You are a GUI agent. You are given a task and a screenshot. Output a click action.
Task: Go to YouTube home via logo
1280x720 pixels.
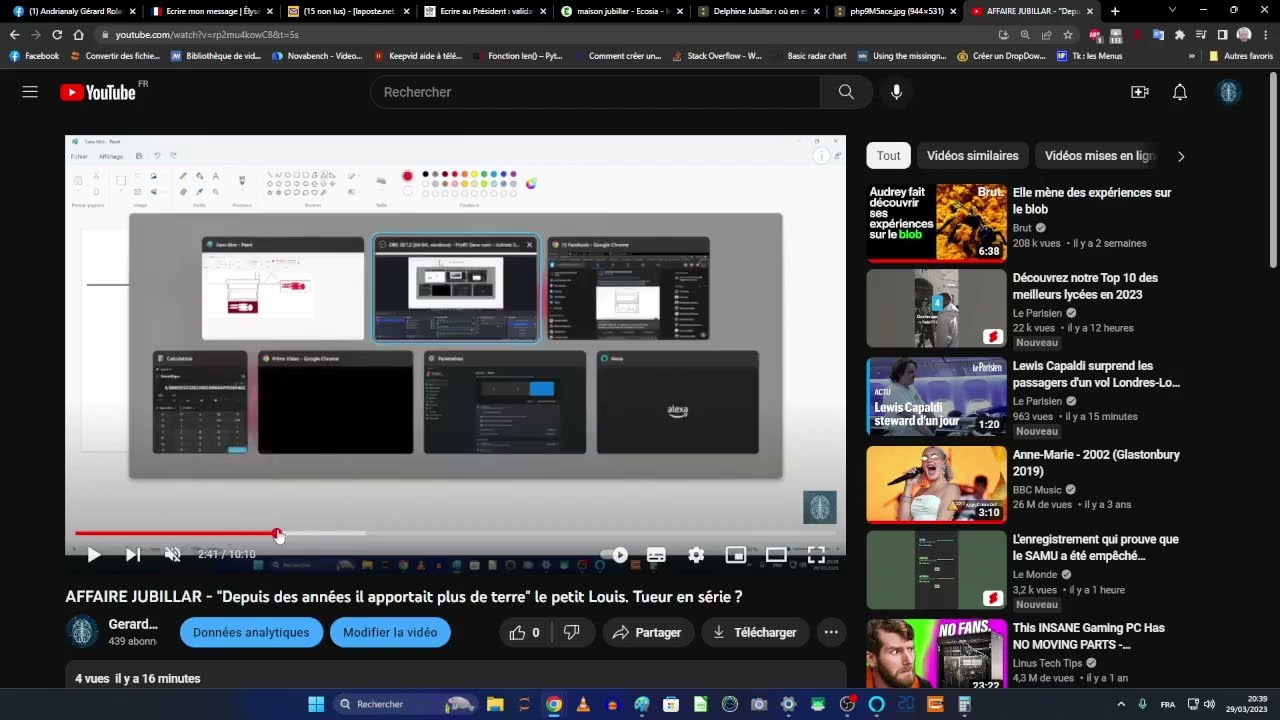pos(97,92)
